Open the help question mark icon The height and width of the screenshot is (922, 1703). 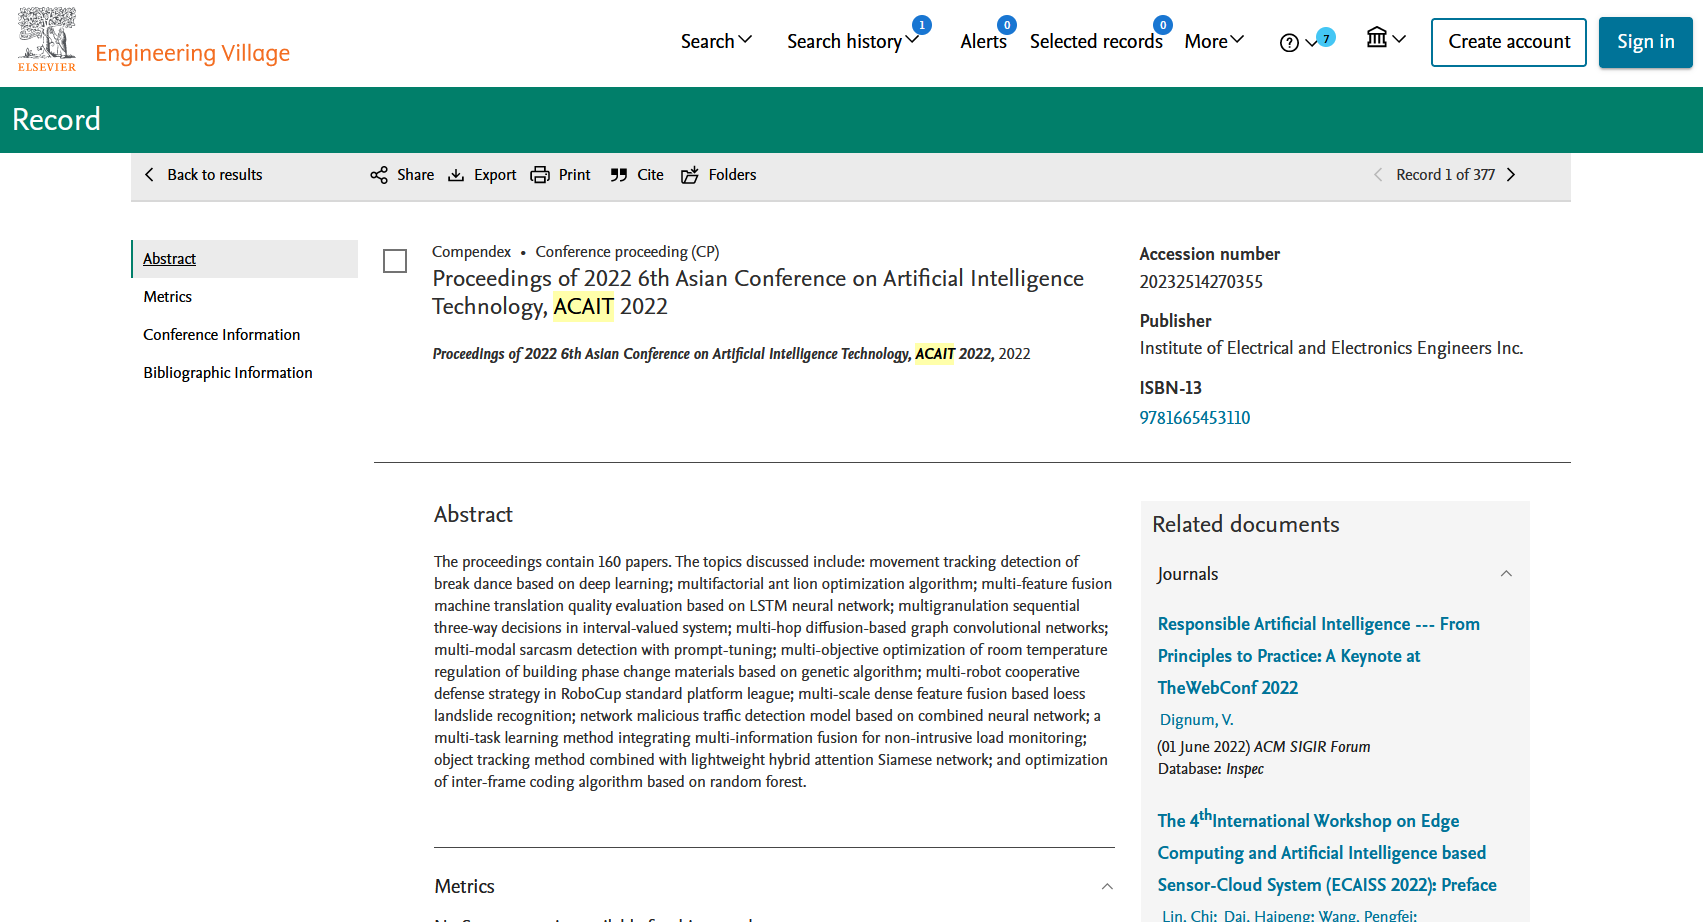(x=1289, y=42)
